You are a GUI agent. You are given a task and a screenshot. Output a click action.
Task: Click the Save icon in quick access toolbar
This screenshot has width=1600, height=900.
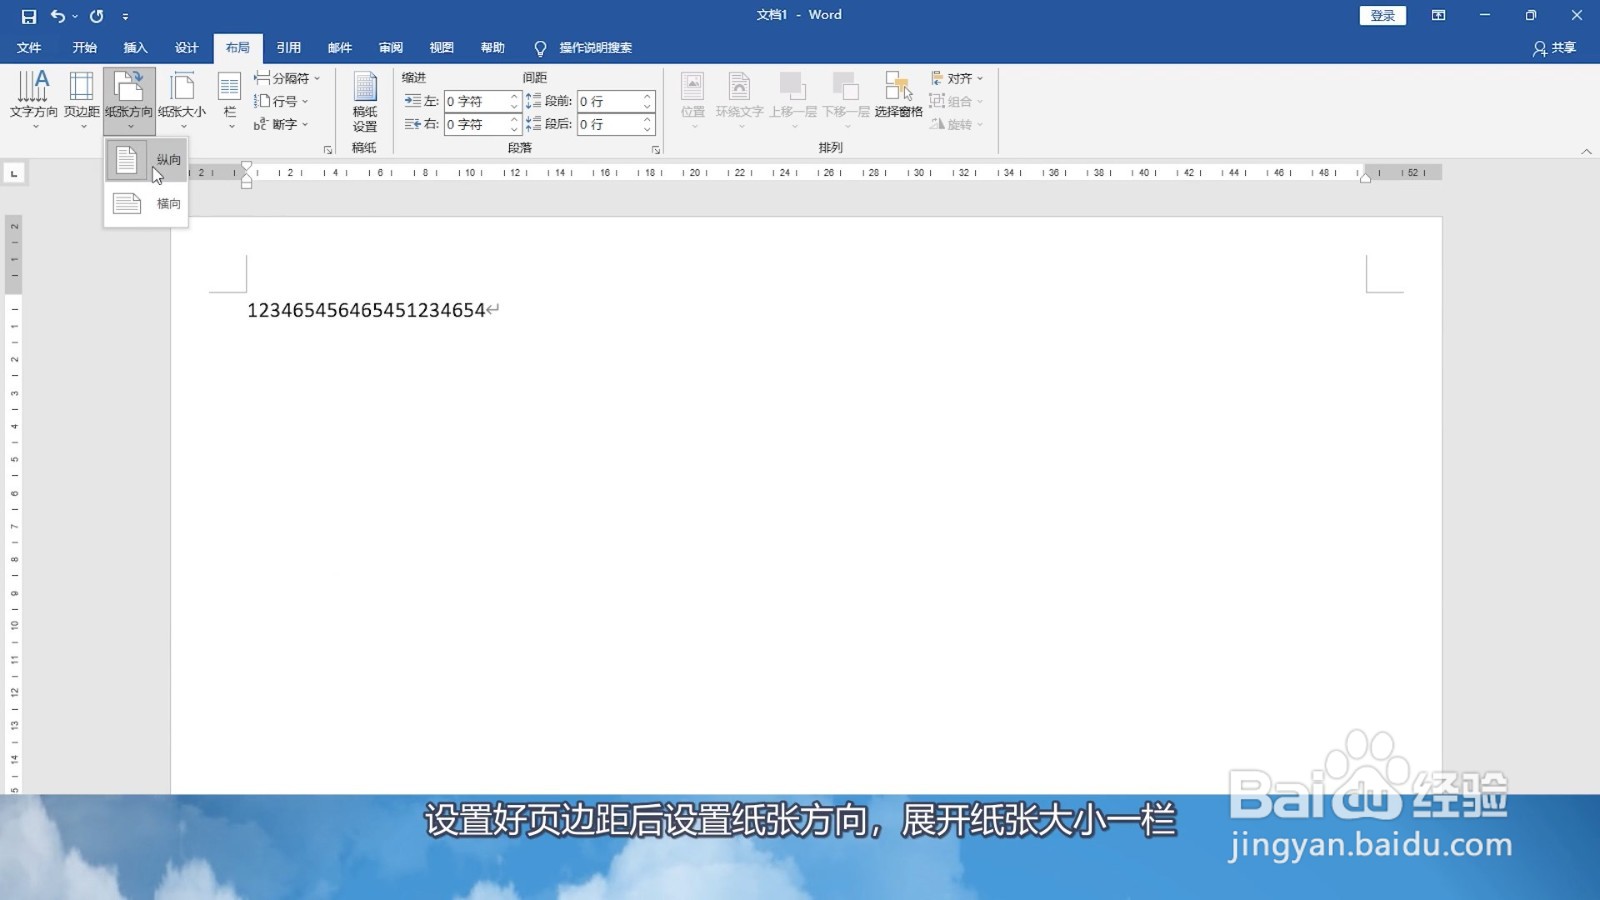28,16
